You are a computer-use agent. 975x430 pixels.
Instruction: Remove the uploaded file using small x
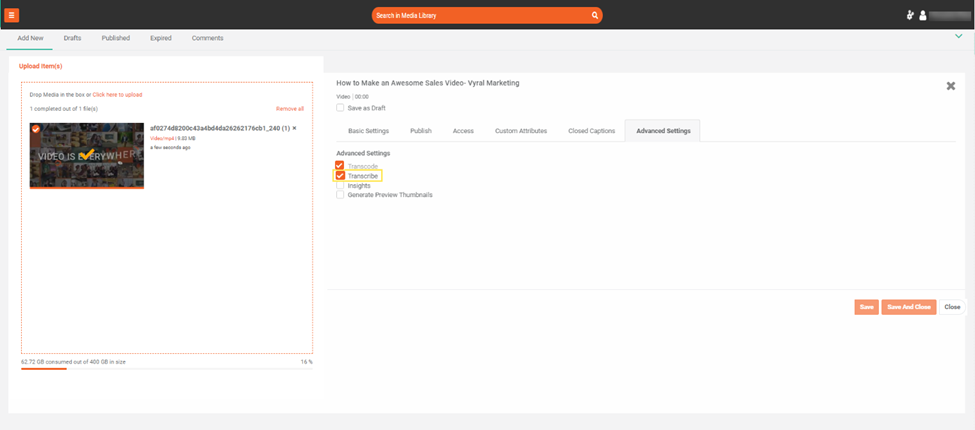coord(294,128)
